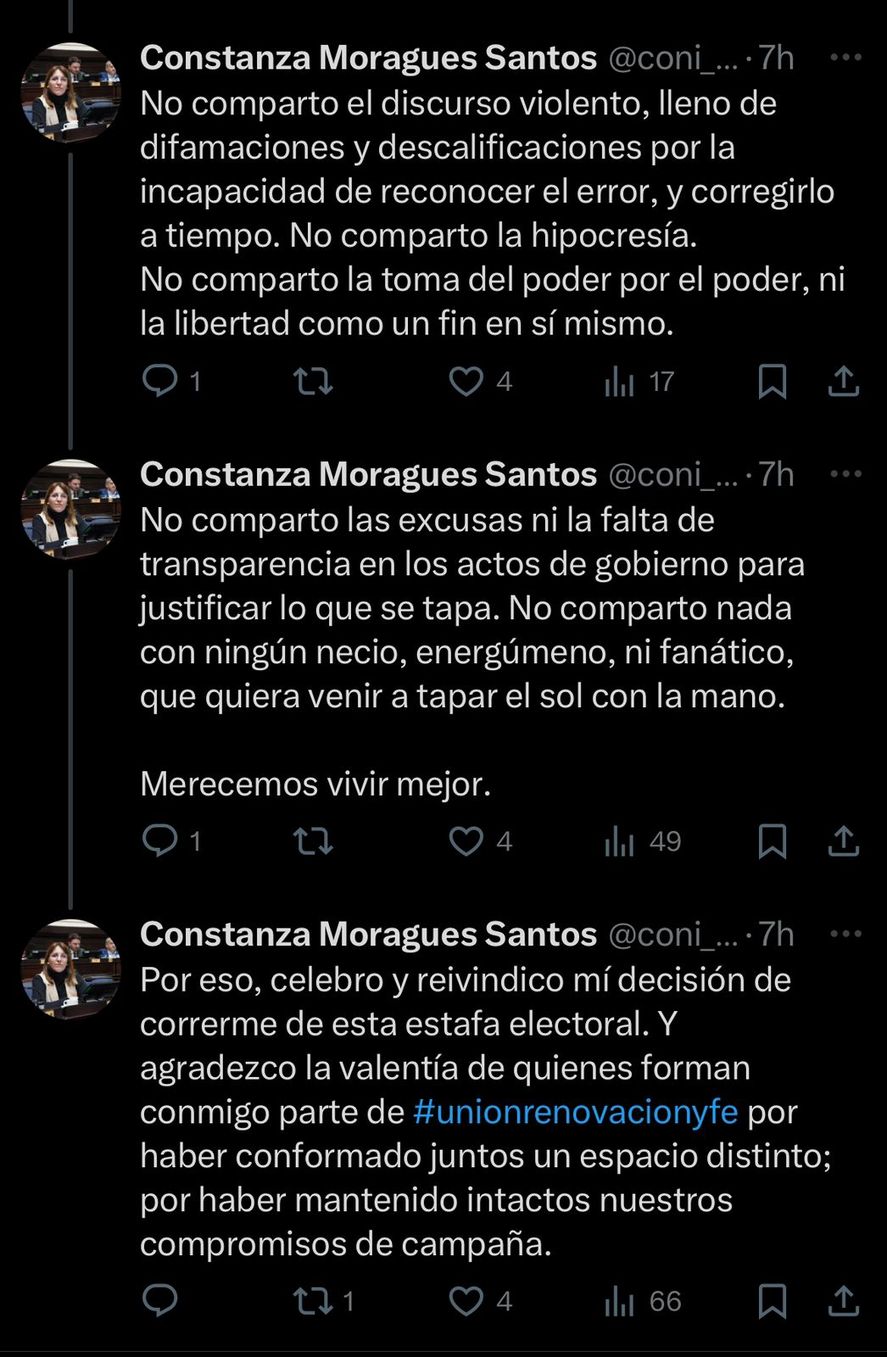Bookmark the first tweet about 'discurso violento'
Screen dimensions: 887x1357
[x=773, y=381]
